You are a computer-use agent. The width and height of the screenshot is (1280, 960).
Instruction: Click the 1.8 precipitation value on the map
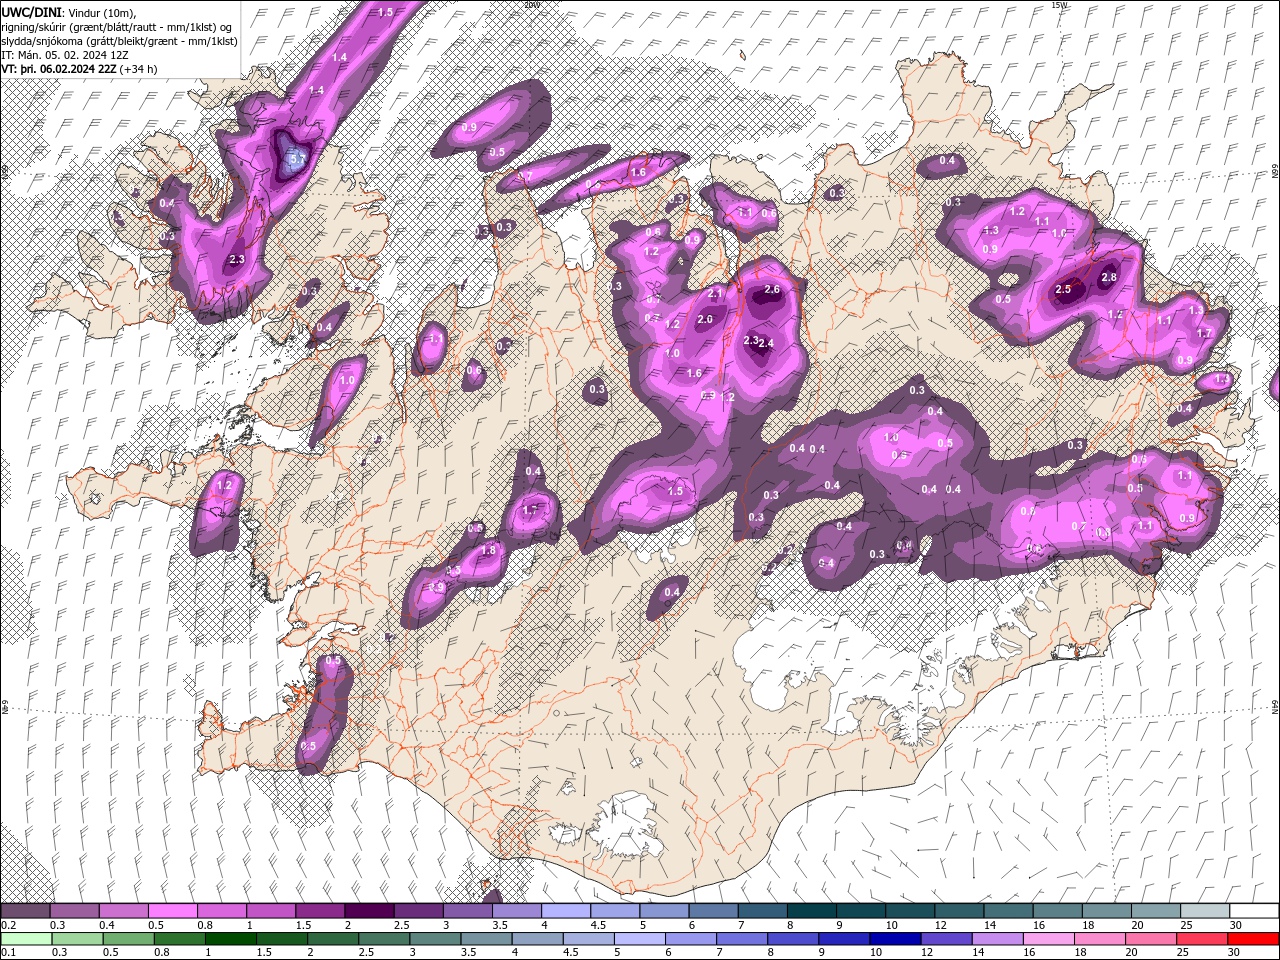(489, 550)
